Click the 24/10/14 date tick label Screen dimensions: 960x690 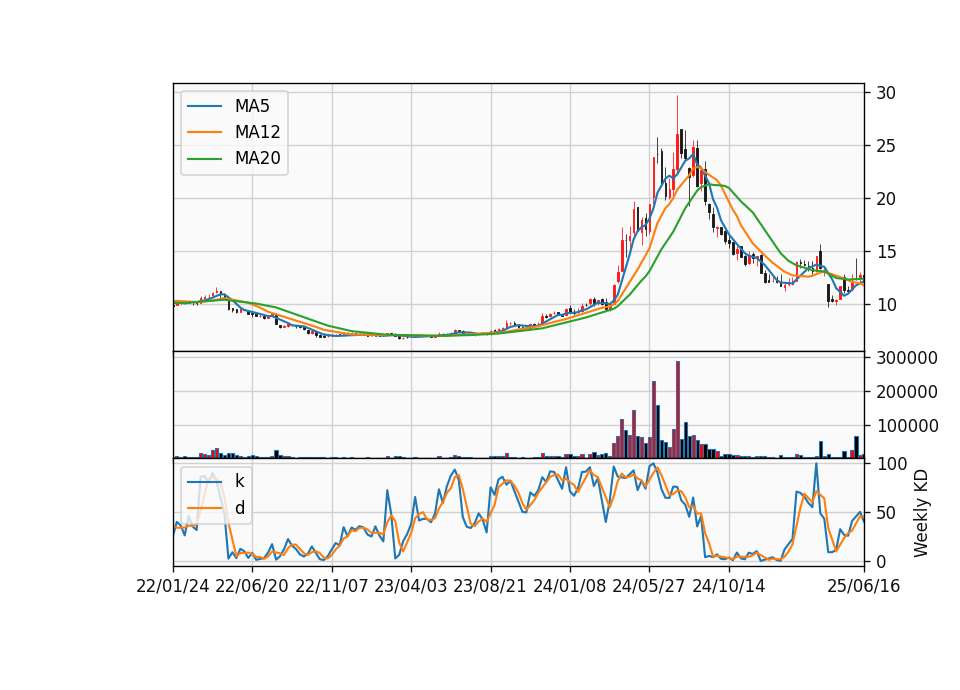tap(729, 586)
